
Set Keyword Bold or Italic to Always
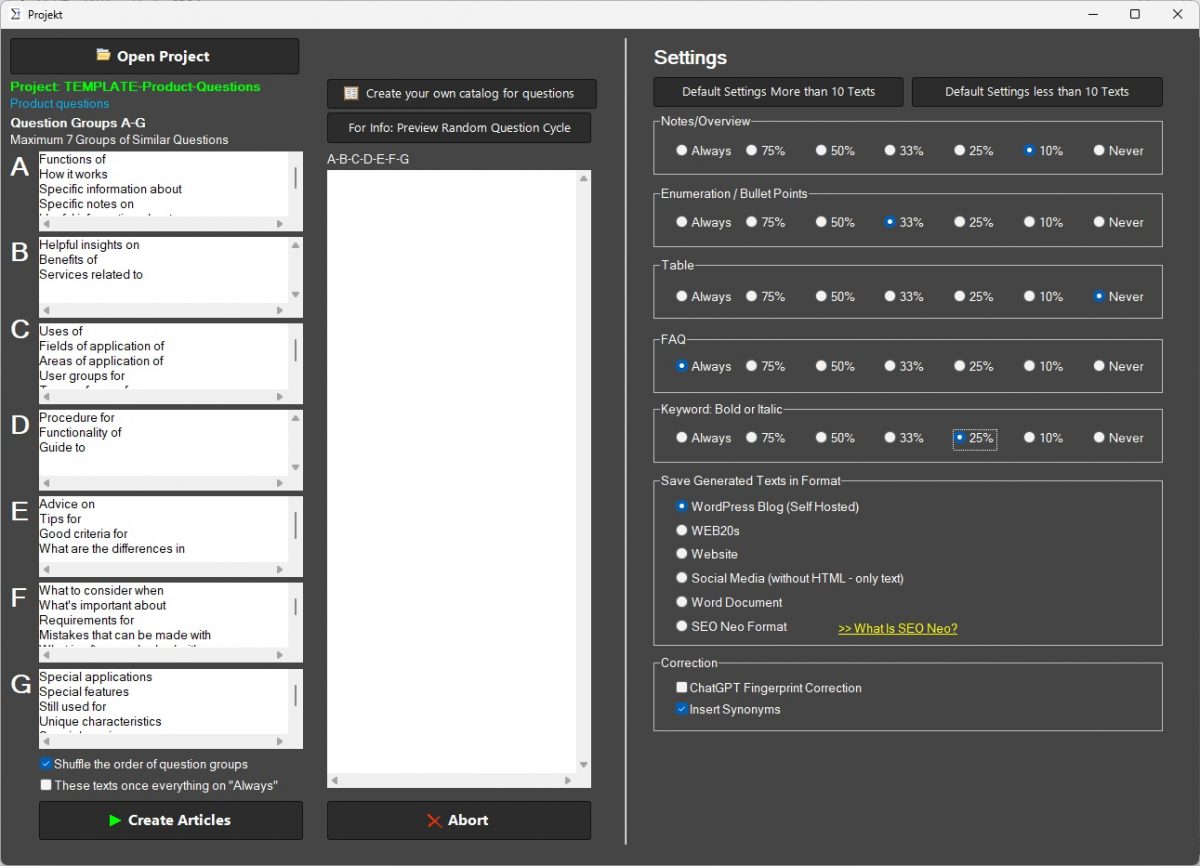(x=680, y=437)
